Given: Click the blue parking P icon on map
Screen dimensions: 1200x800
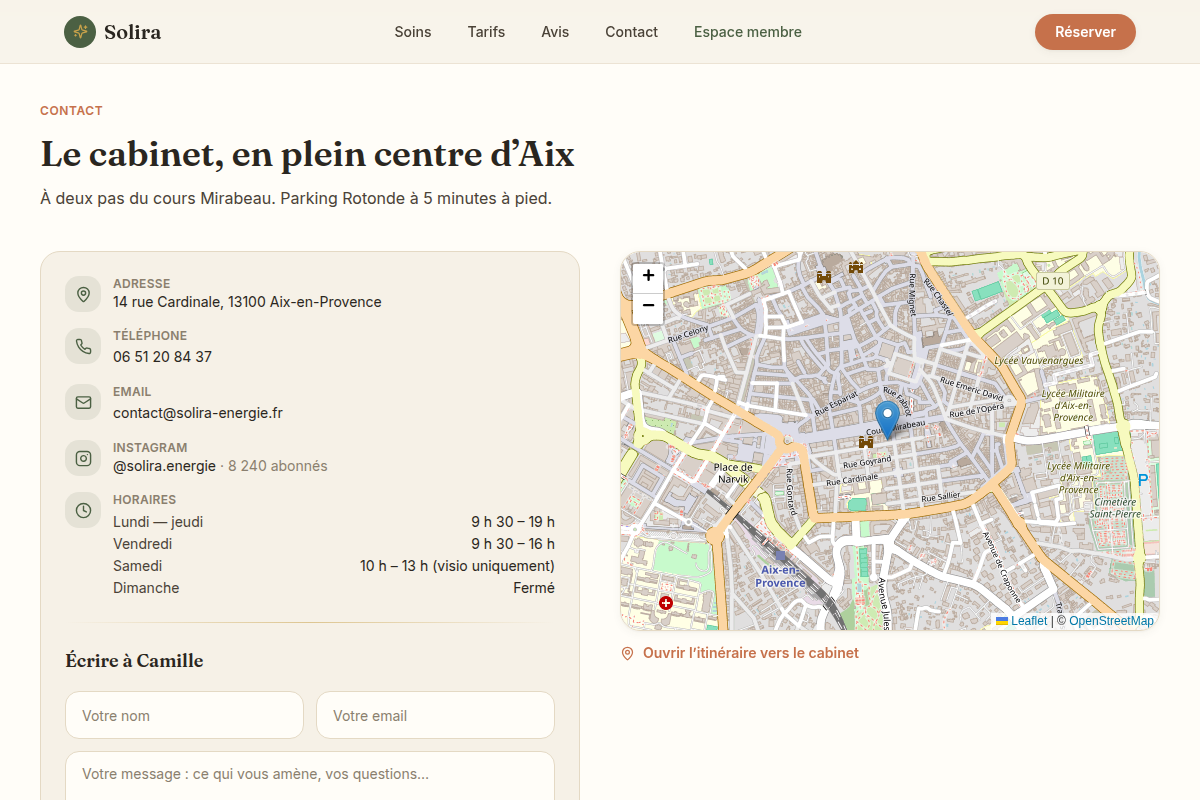Looking at the screenshot, I should tap(1143, 480).
